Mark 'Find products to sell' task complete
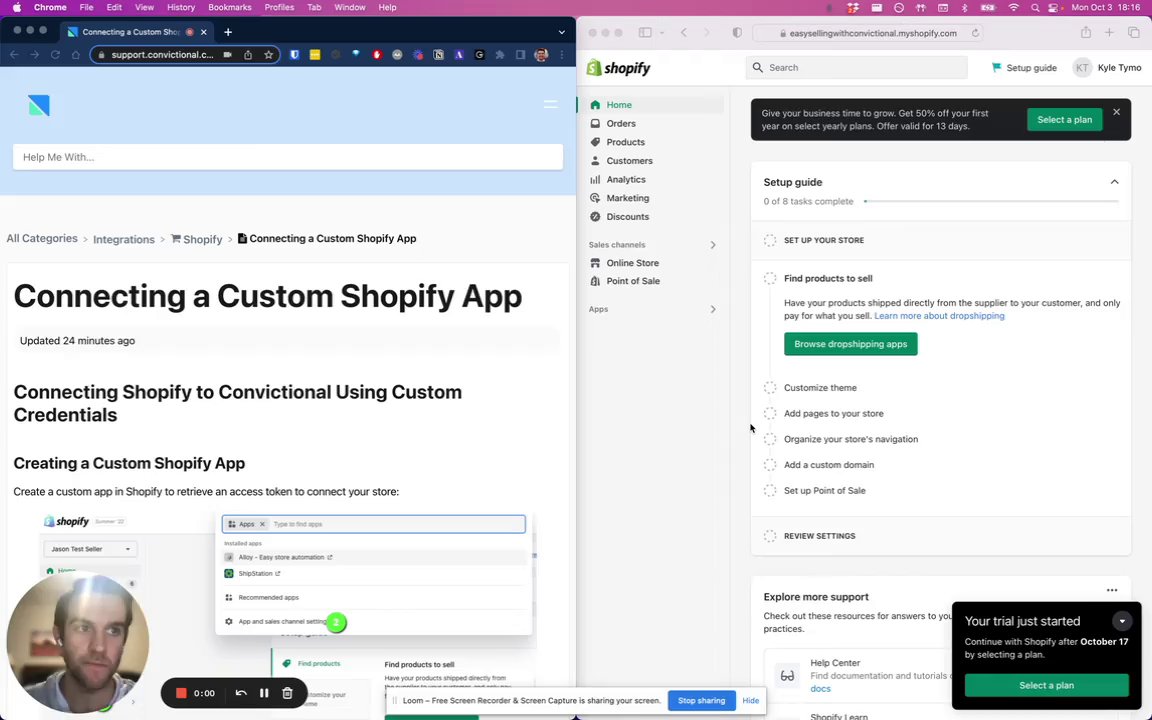The image size is (1152, 720). pyautogui.click(x=770, y=278)
